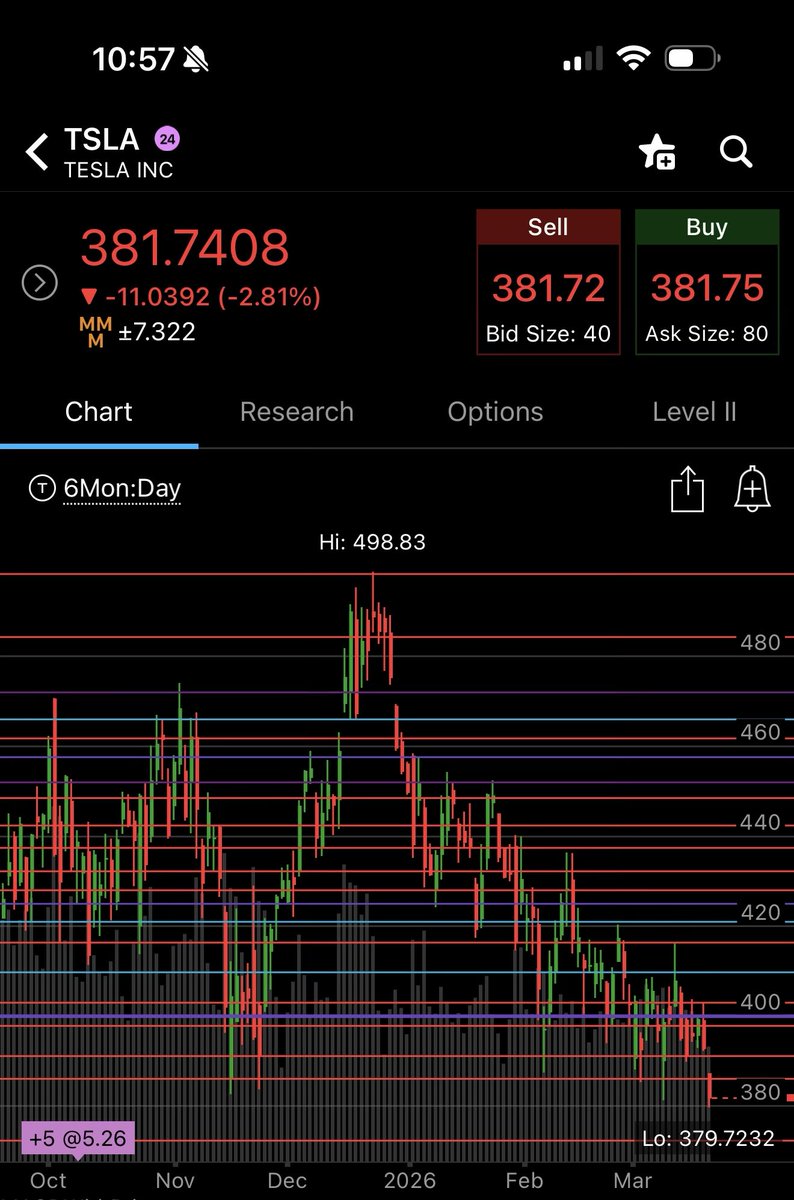The width and height of the screenshot is (794, 1200).
Task: Tap the 440 price axis label
Action: (760, 822)
